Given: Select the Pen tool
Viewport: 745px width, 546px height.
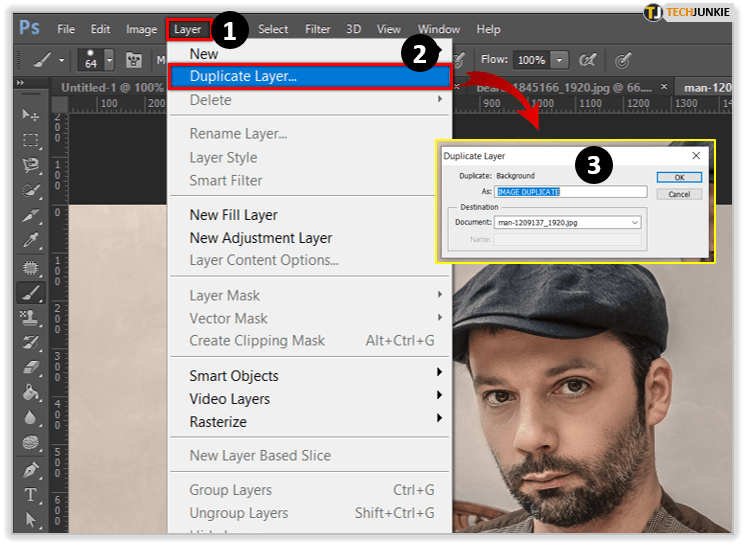Looking at the screenshot, I should coord(30,469).
